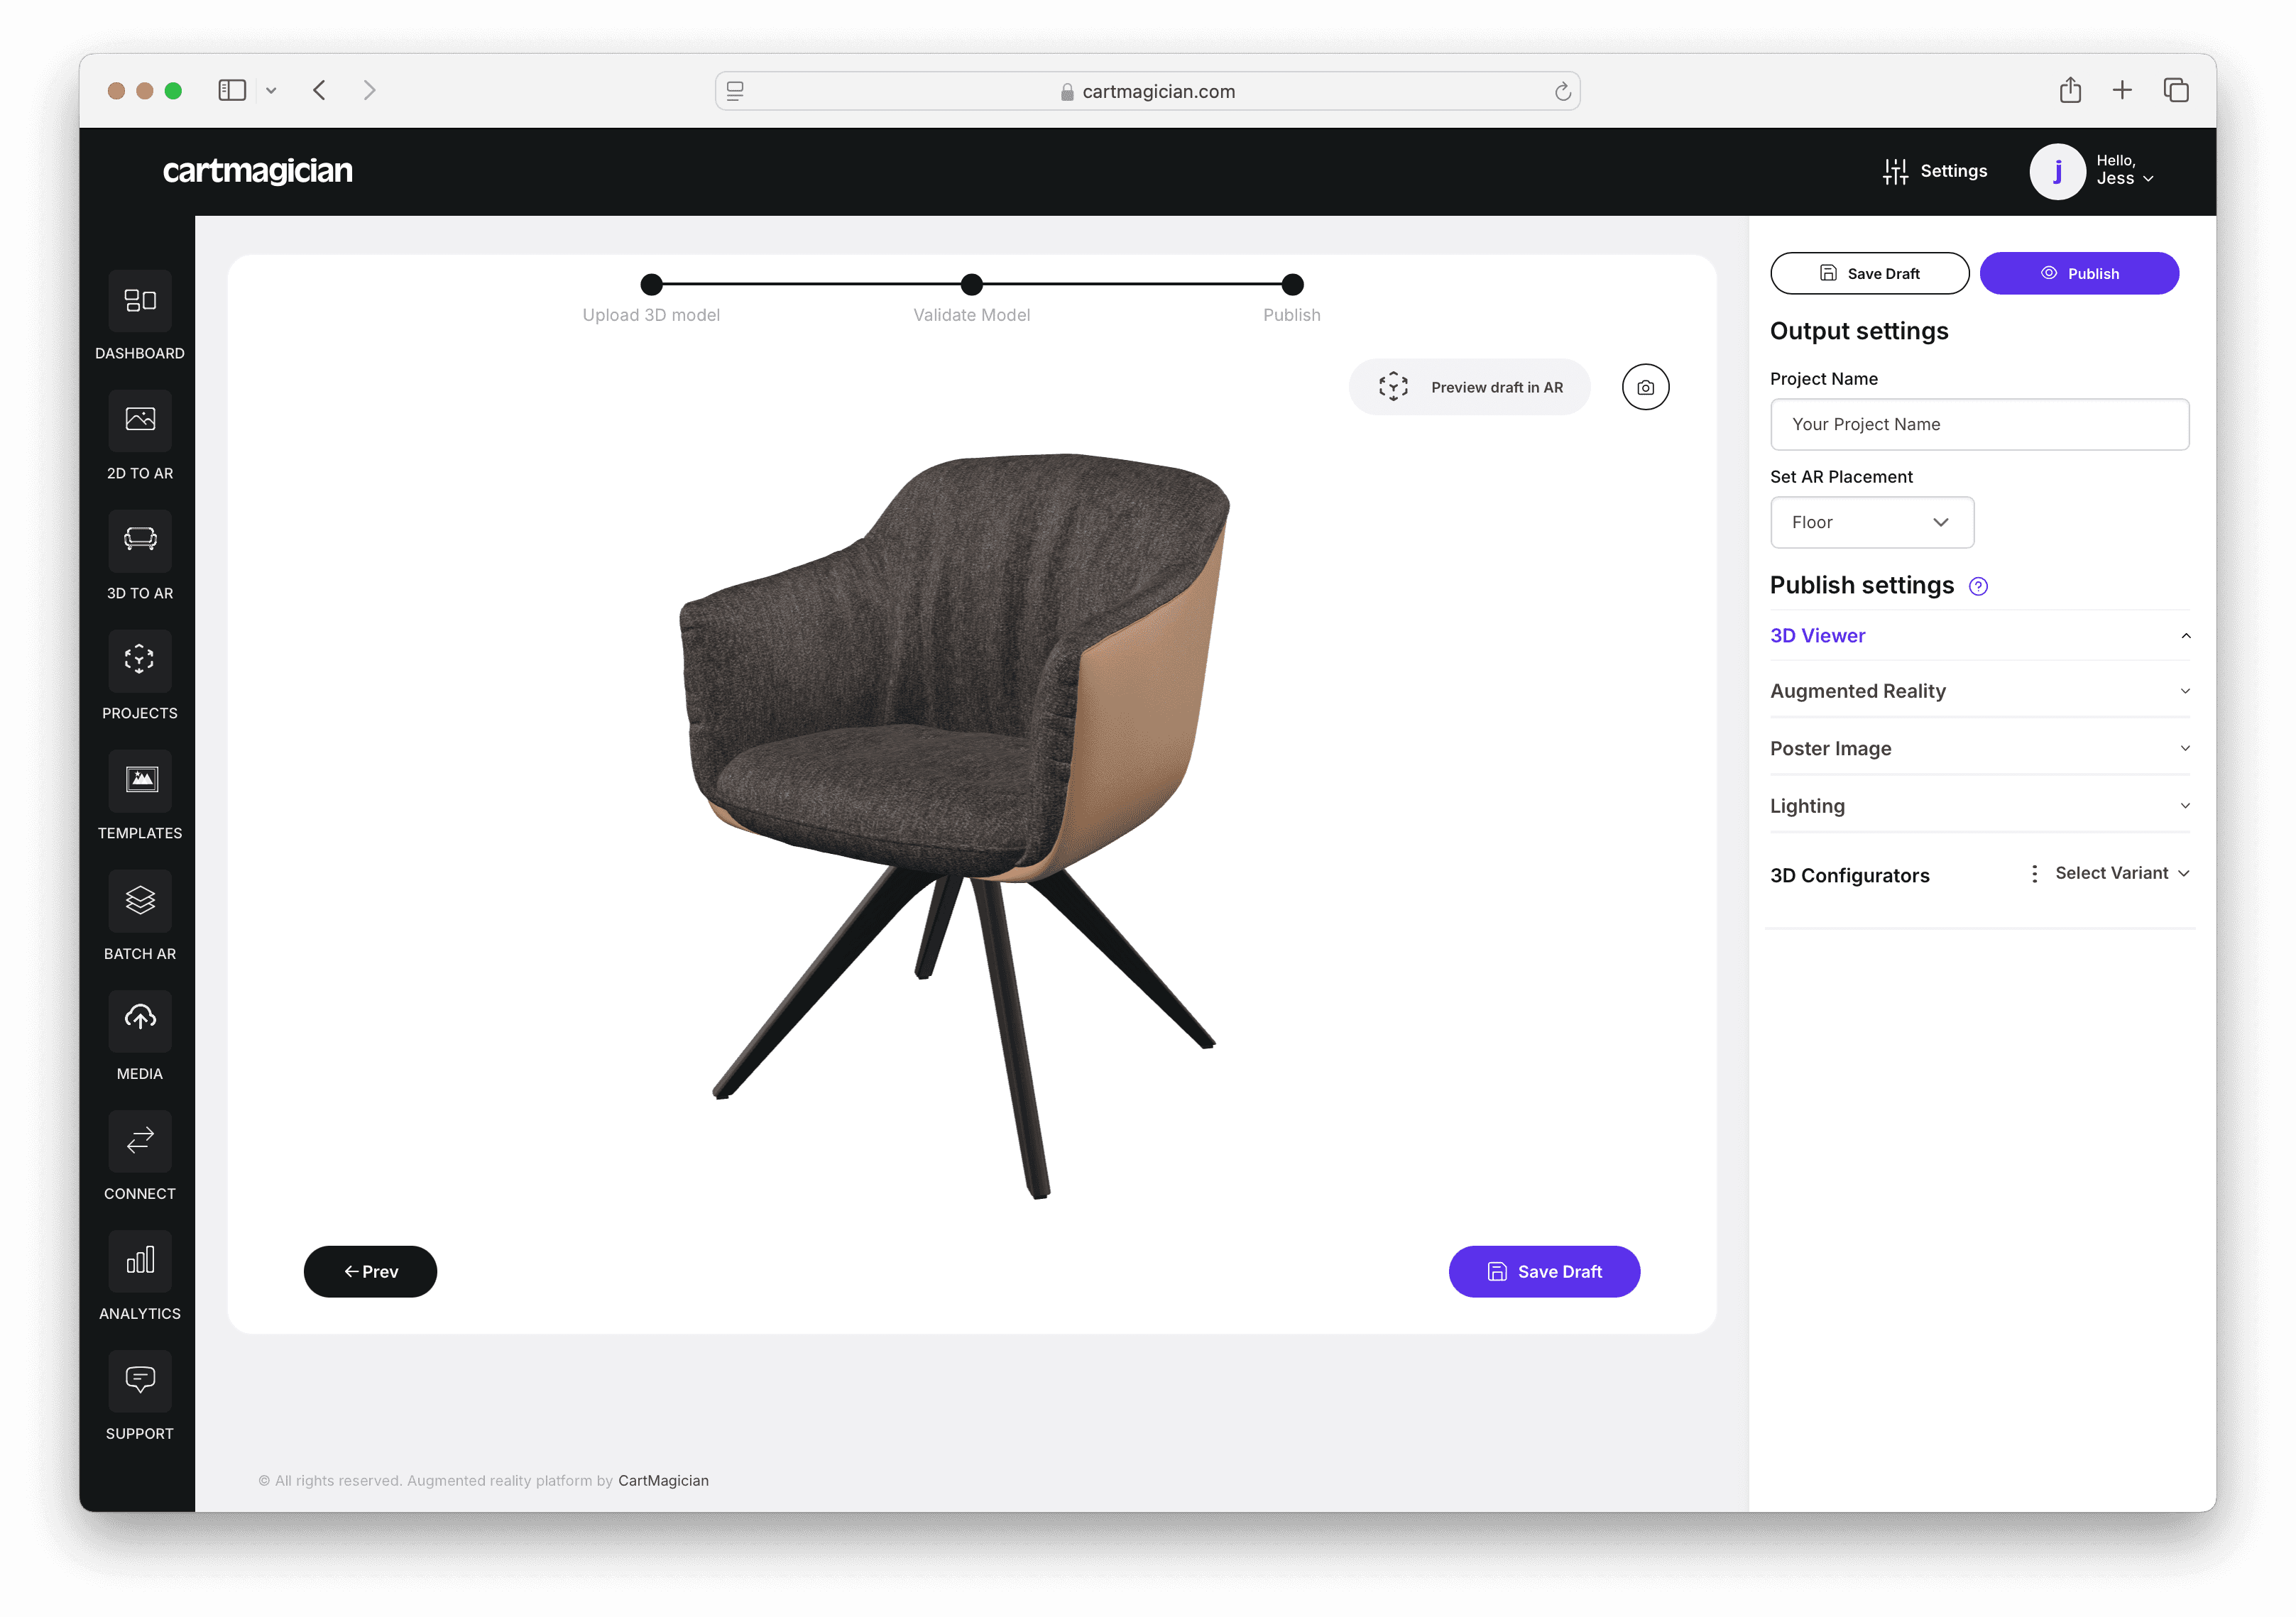Open the Dashboard sidebar icon

140,301
